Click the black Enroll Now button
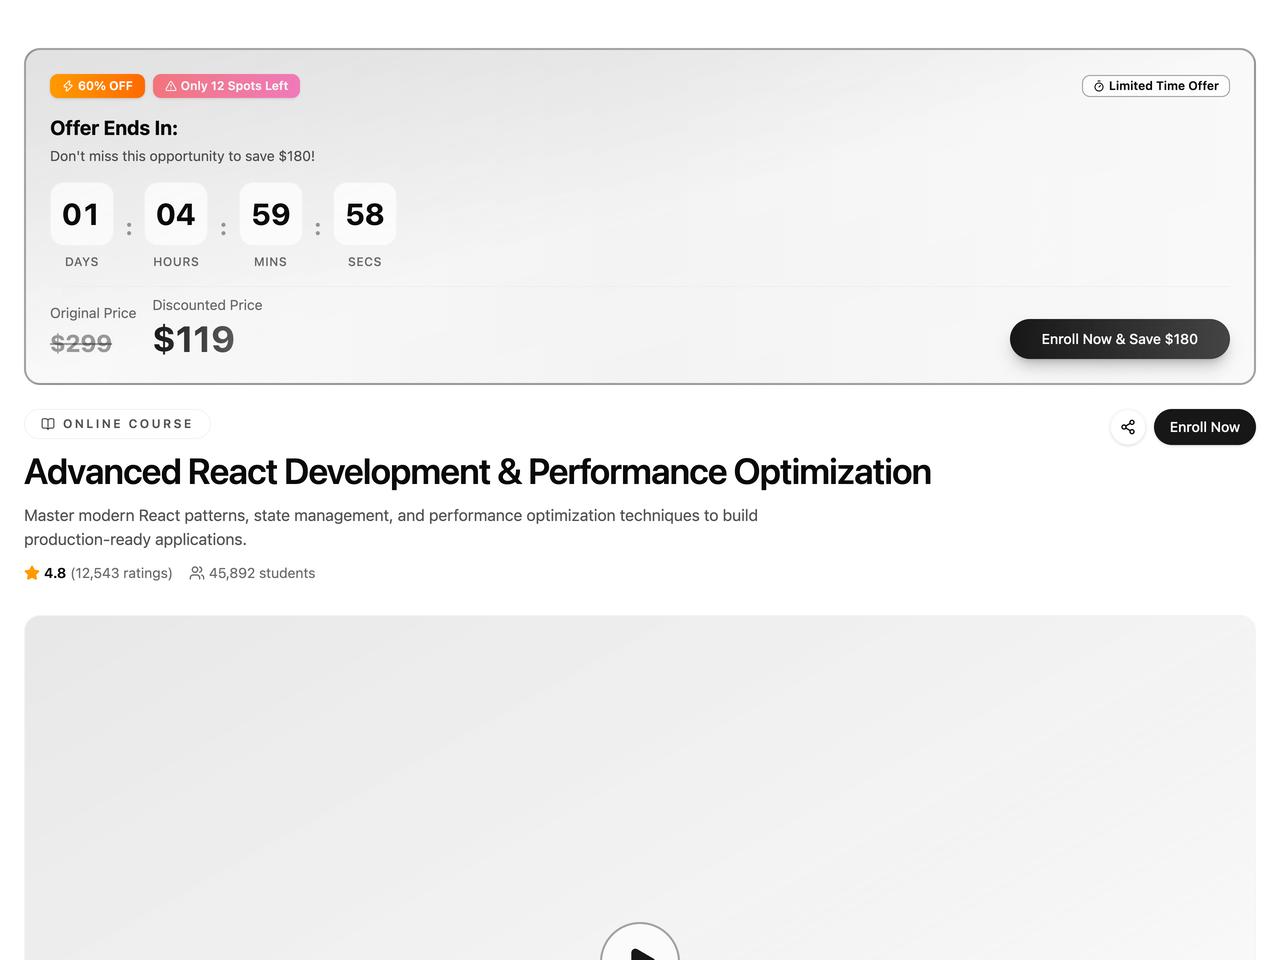The image size is (1280, 960). 1205,427
